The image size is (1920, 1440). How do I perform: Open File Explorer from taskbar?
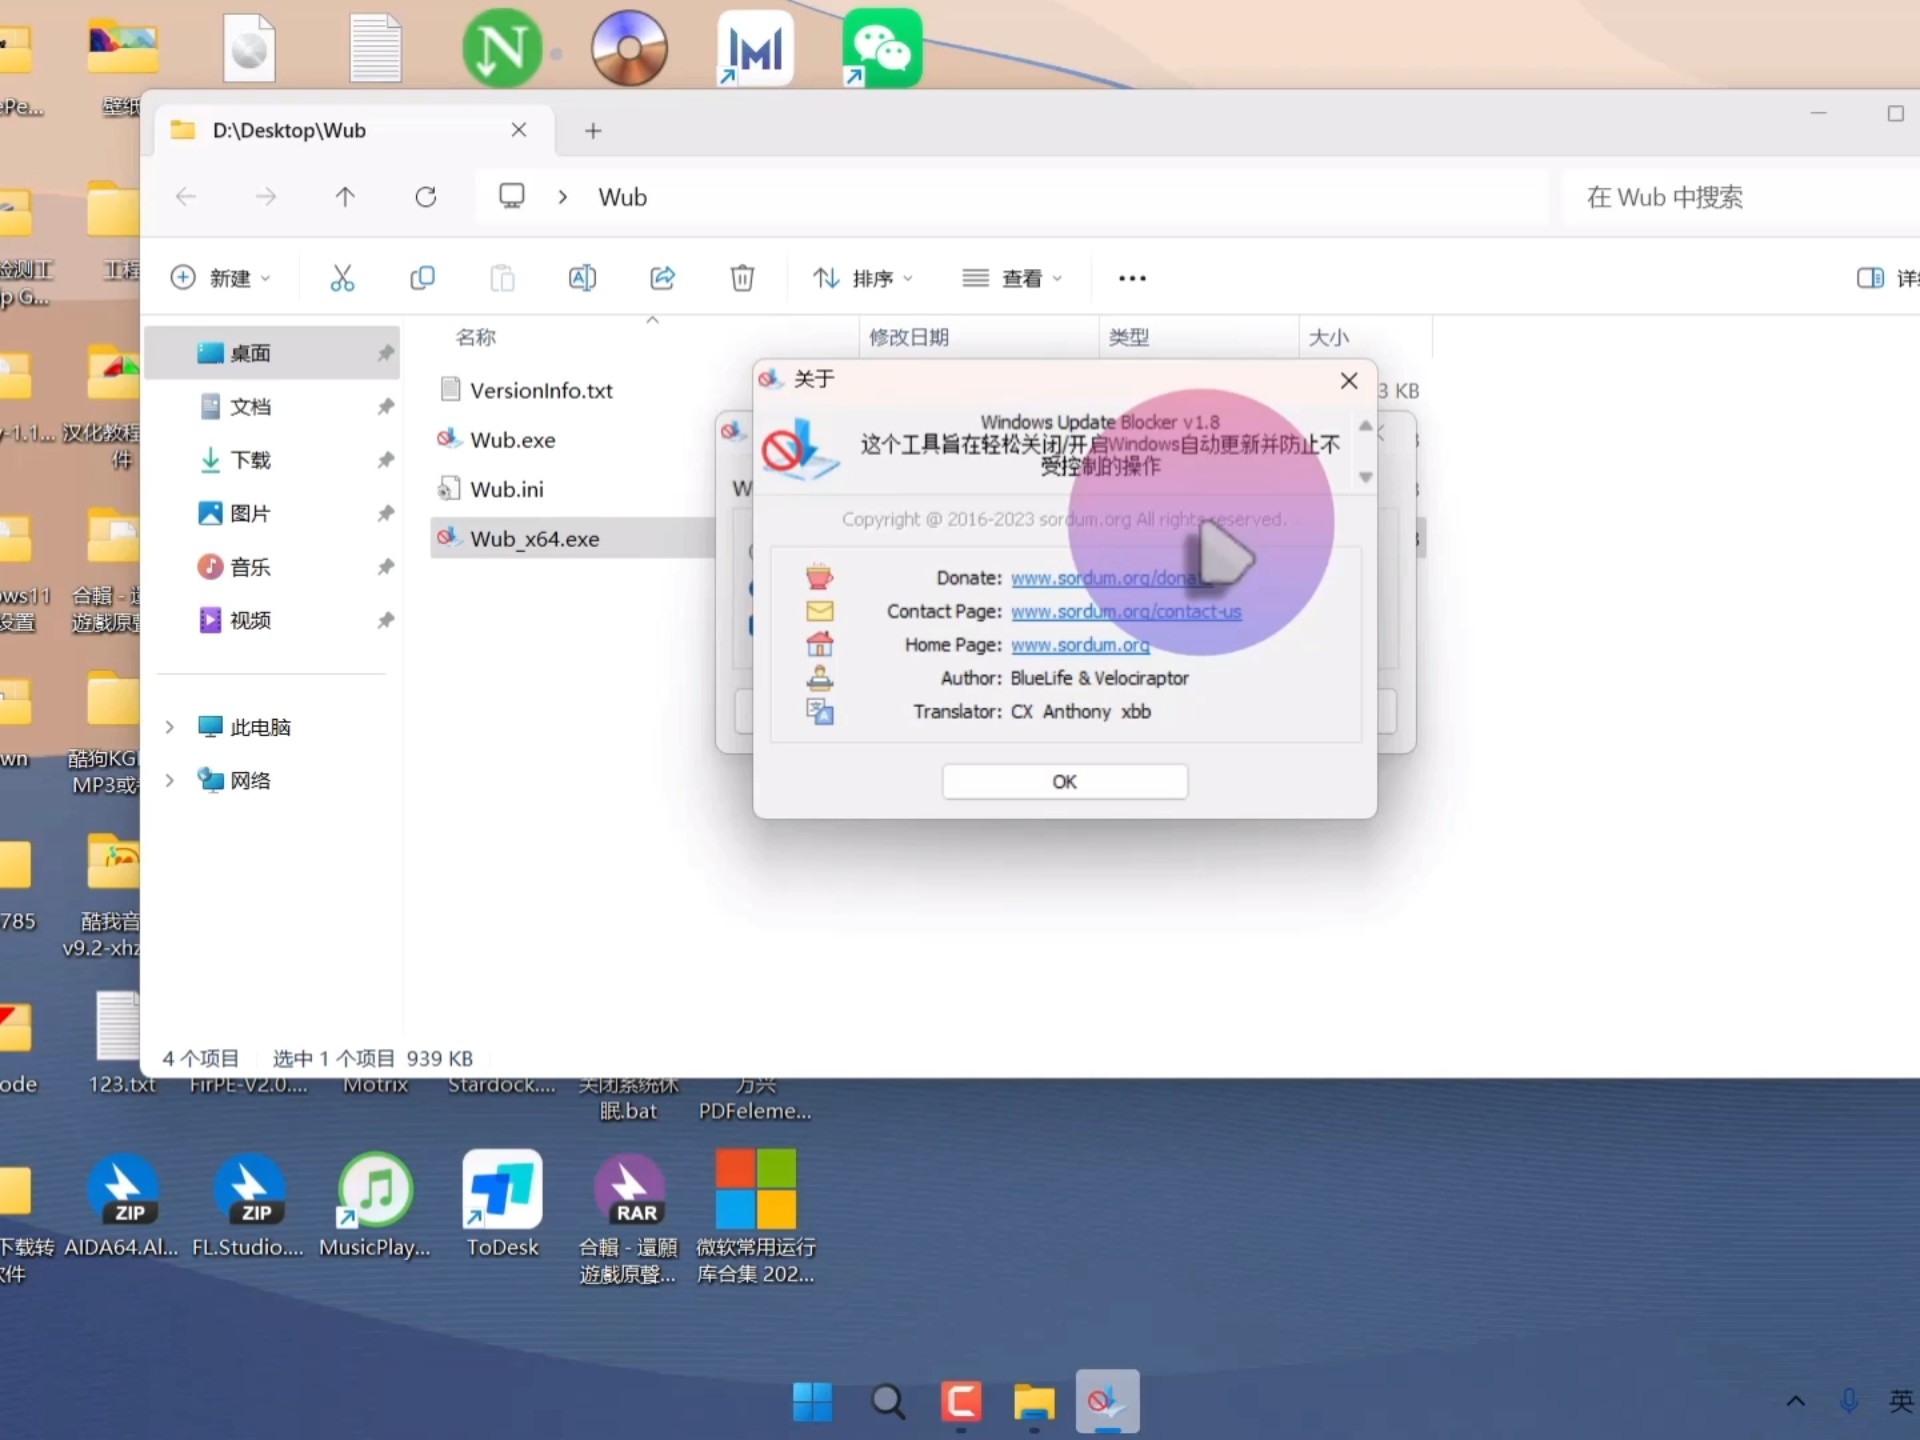click(x=1034, y=1402)
